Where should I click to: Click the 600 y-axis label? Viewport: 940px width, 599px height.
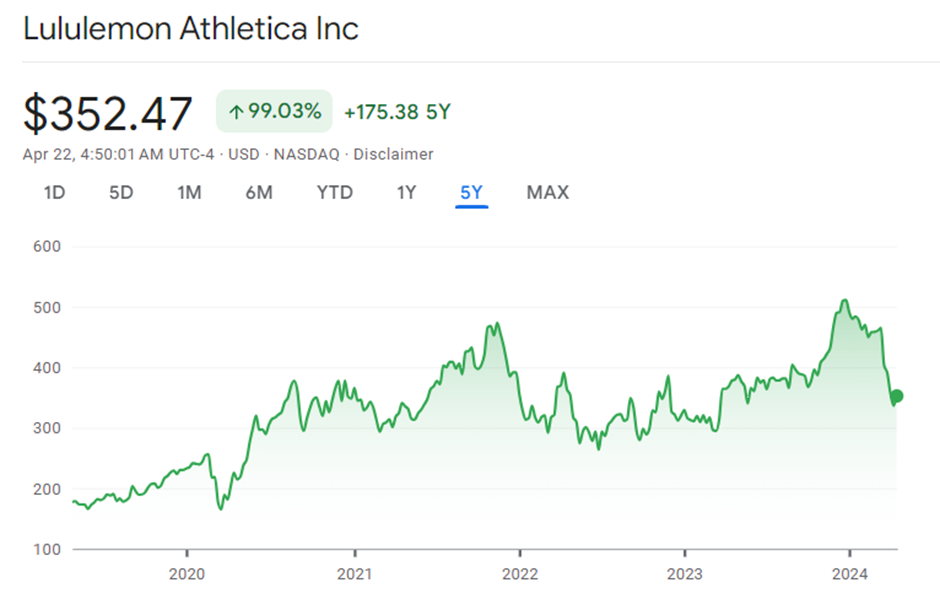(46, 246)
